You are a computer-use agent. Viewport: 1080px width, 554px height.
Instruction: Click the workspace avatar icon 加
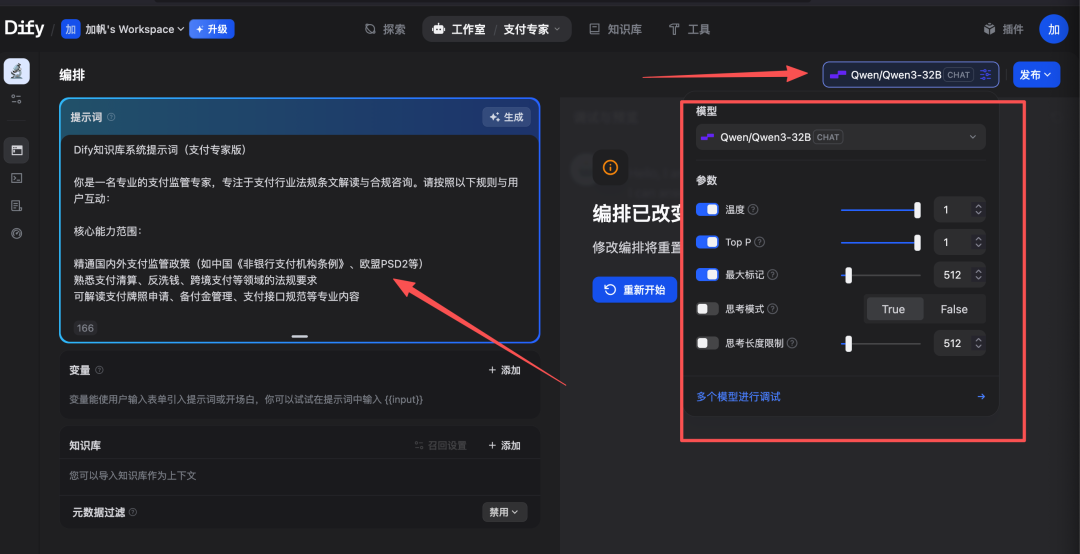[70, 29]
